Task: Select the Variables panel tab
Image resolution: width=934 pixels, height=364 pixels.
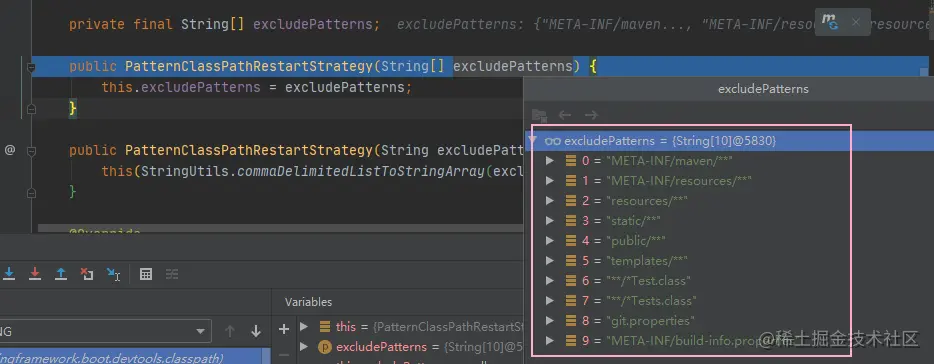Action: tap(308, 302)
